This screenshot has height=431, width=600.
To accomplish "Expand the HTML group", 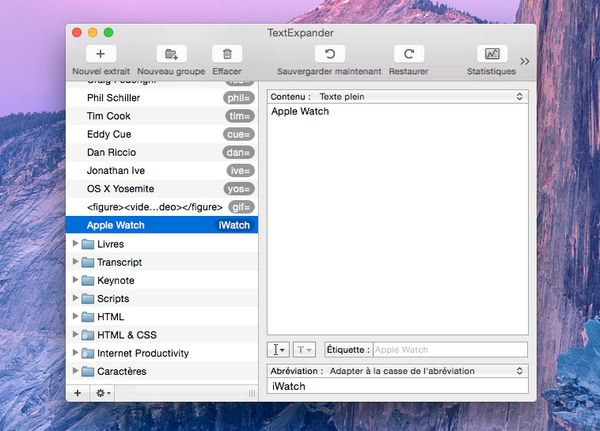I will (75, 316).
